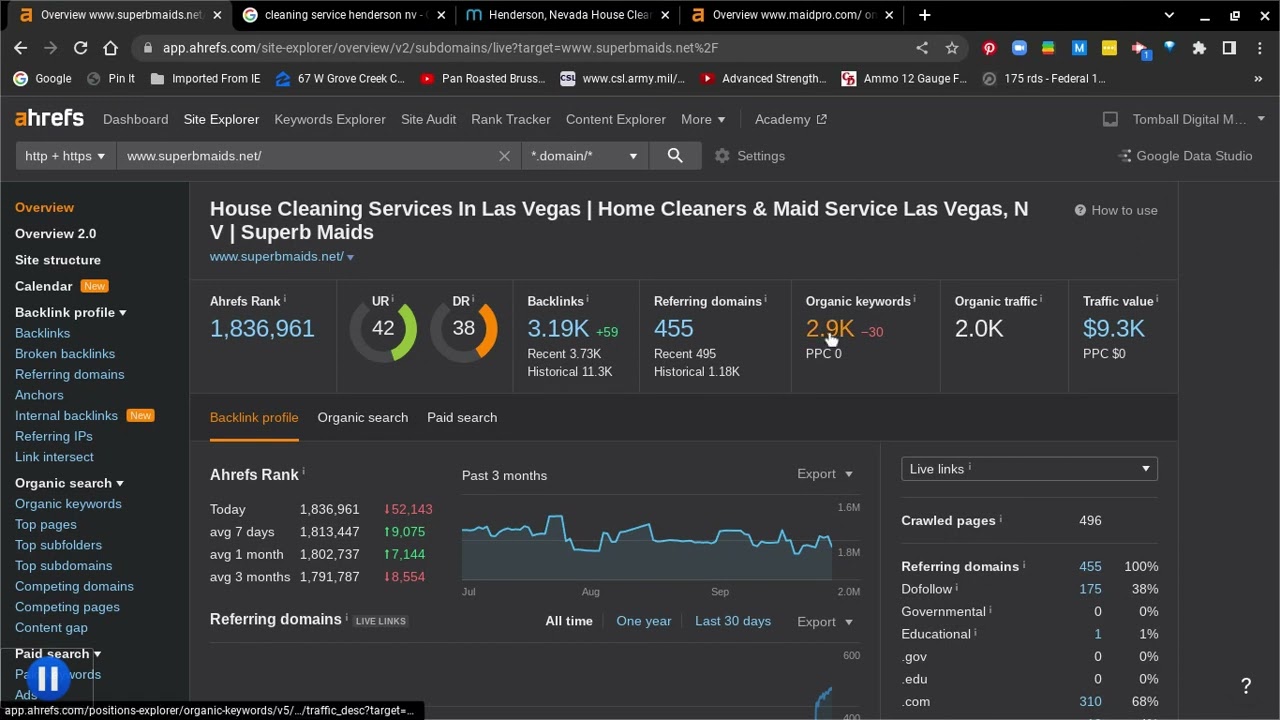
Task: Select One year range
Action: click(x=644, y=621)
